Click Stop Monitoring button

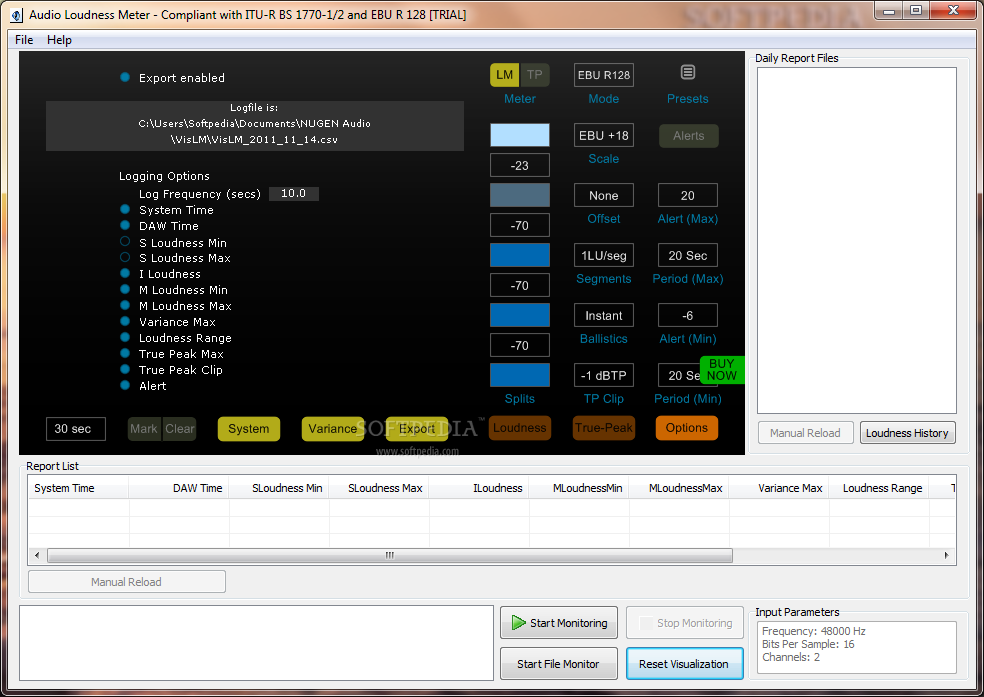coord(685,622)
